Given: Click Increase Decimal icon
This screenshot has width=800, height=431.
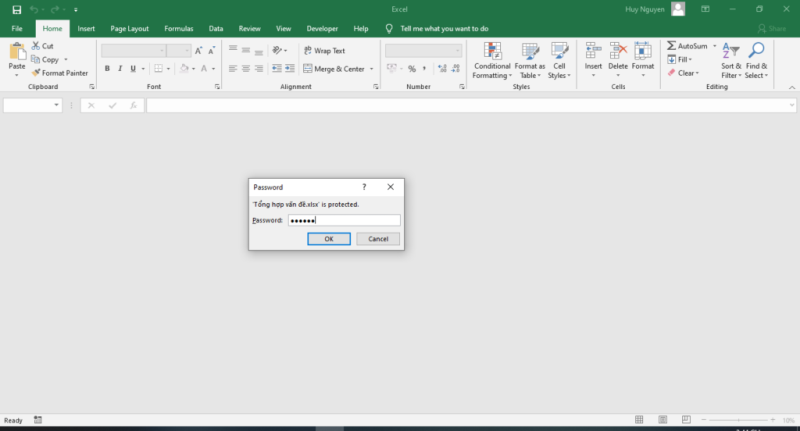Looking at the screenshot, I should coord(442,68).
